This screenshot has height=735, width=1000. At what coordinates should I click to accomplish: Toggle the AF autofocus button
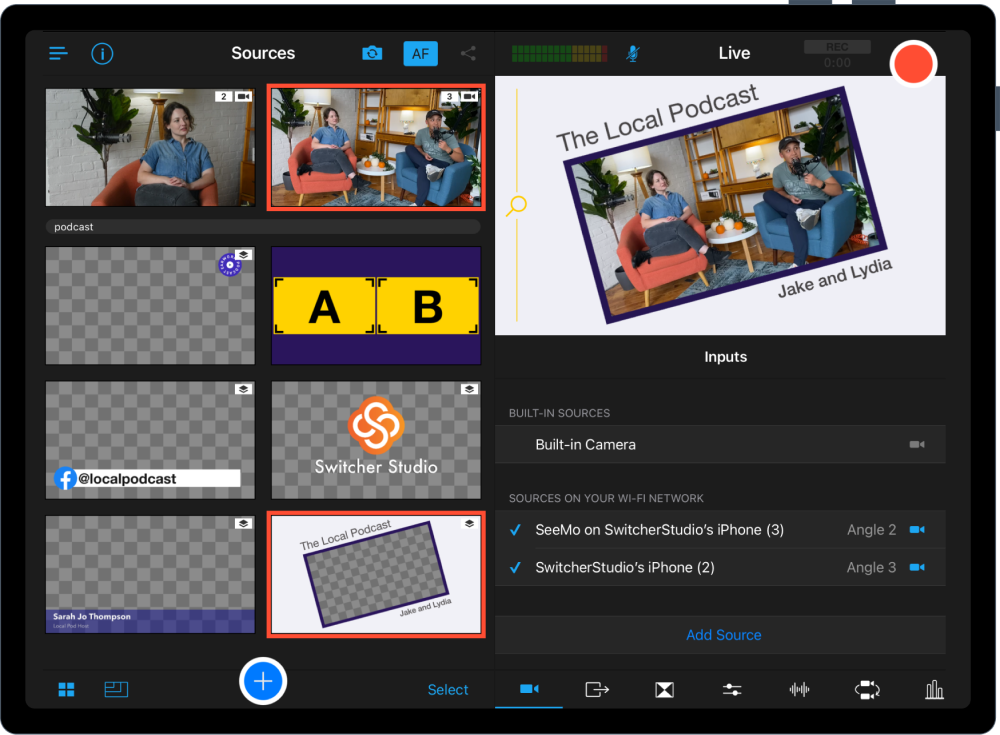420,53
